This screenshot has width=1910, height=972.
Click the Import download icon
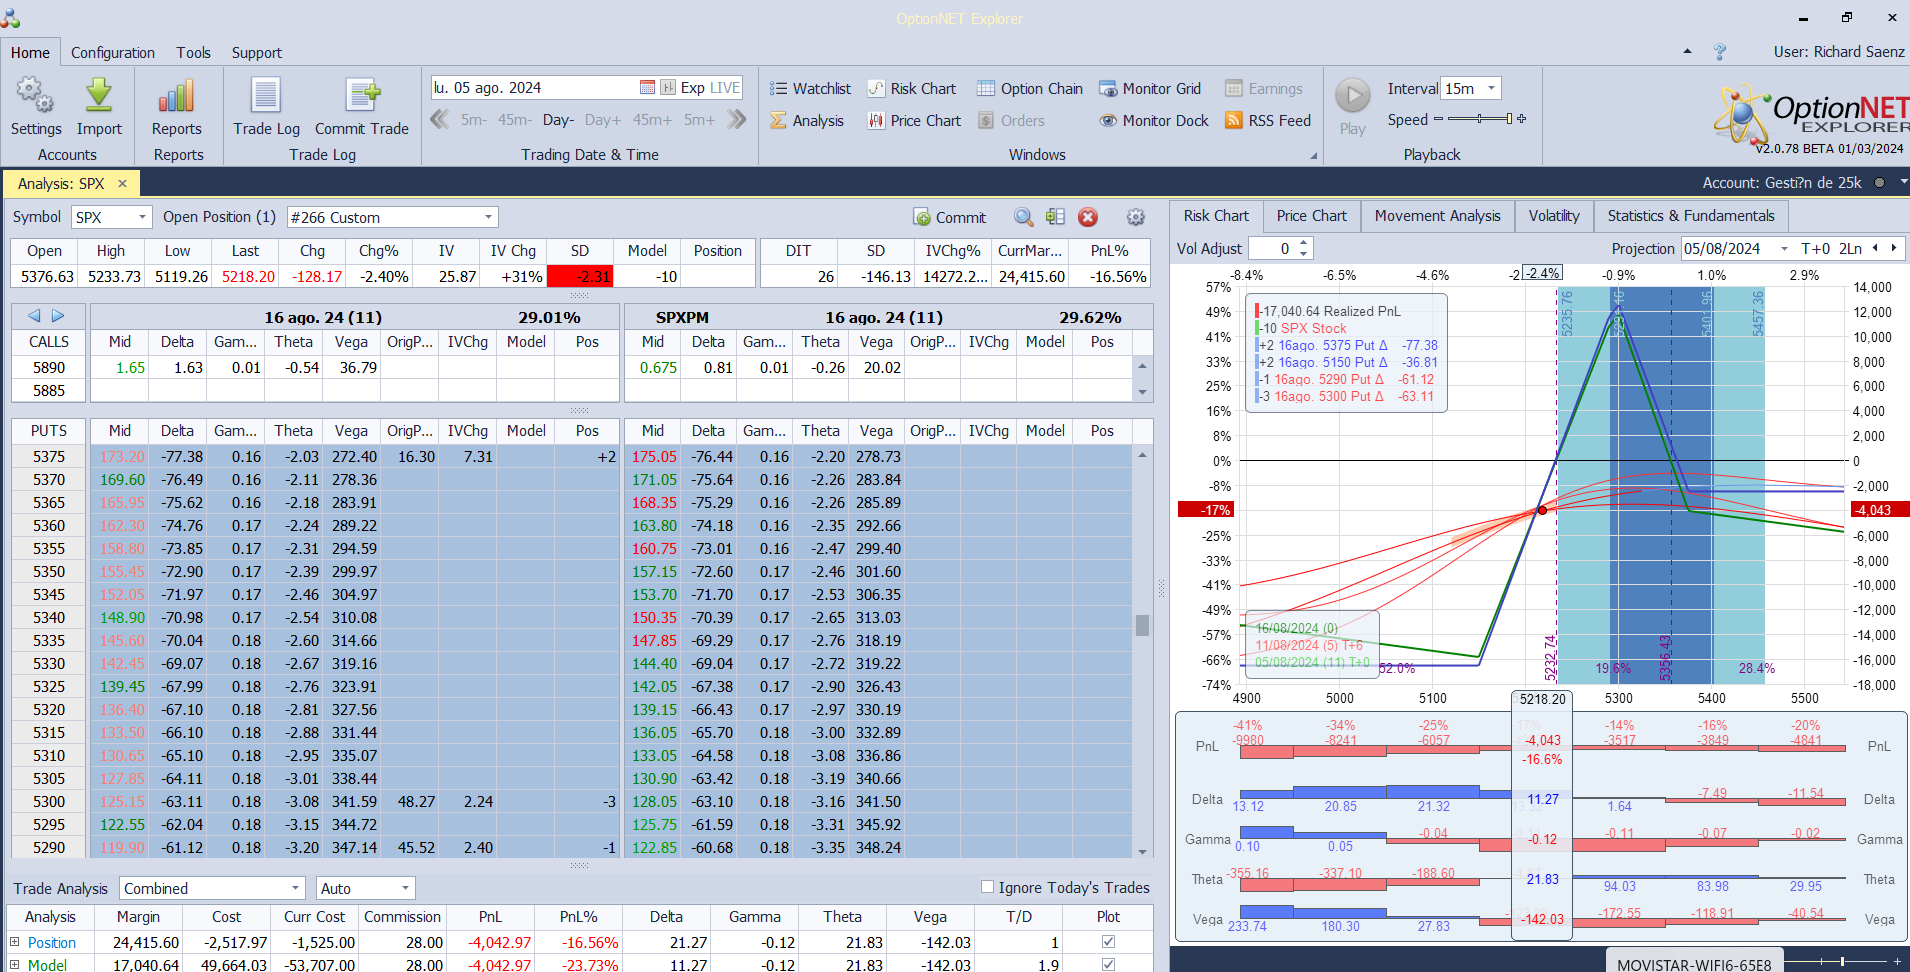(x=99, y=95)
